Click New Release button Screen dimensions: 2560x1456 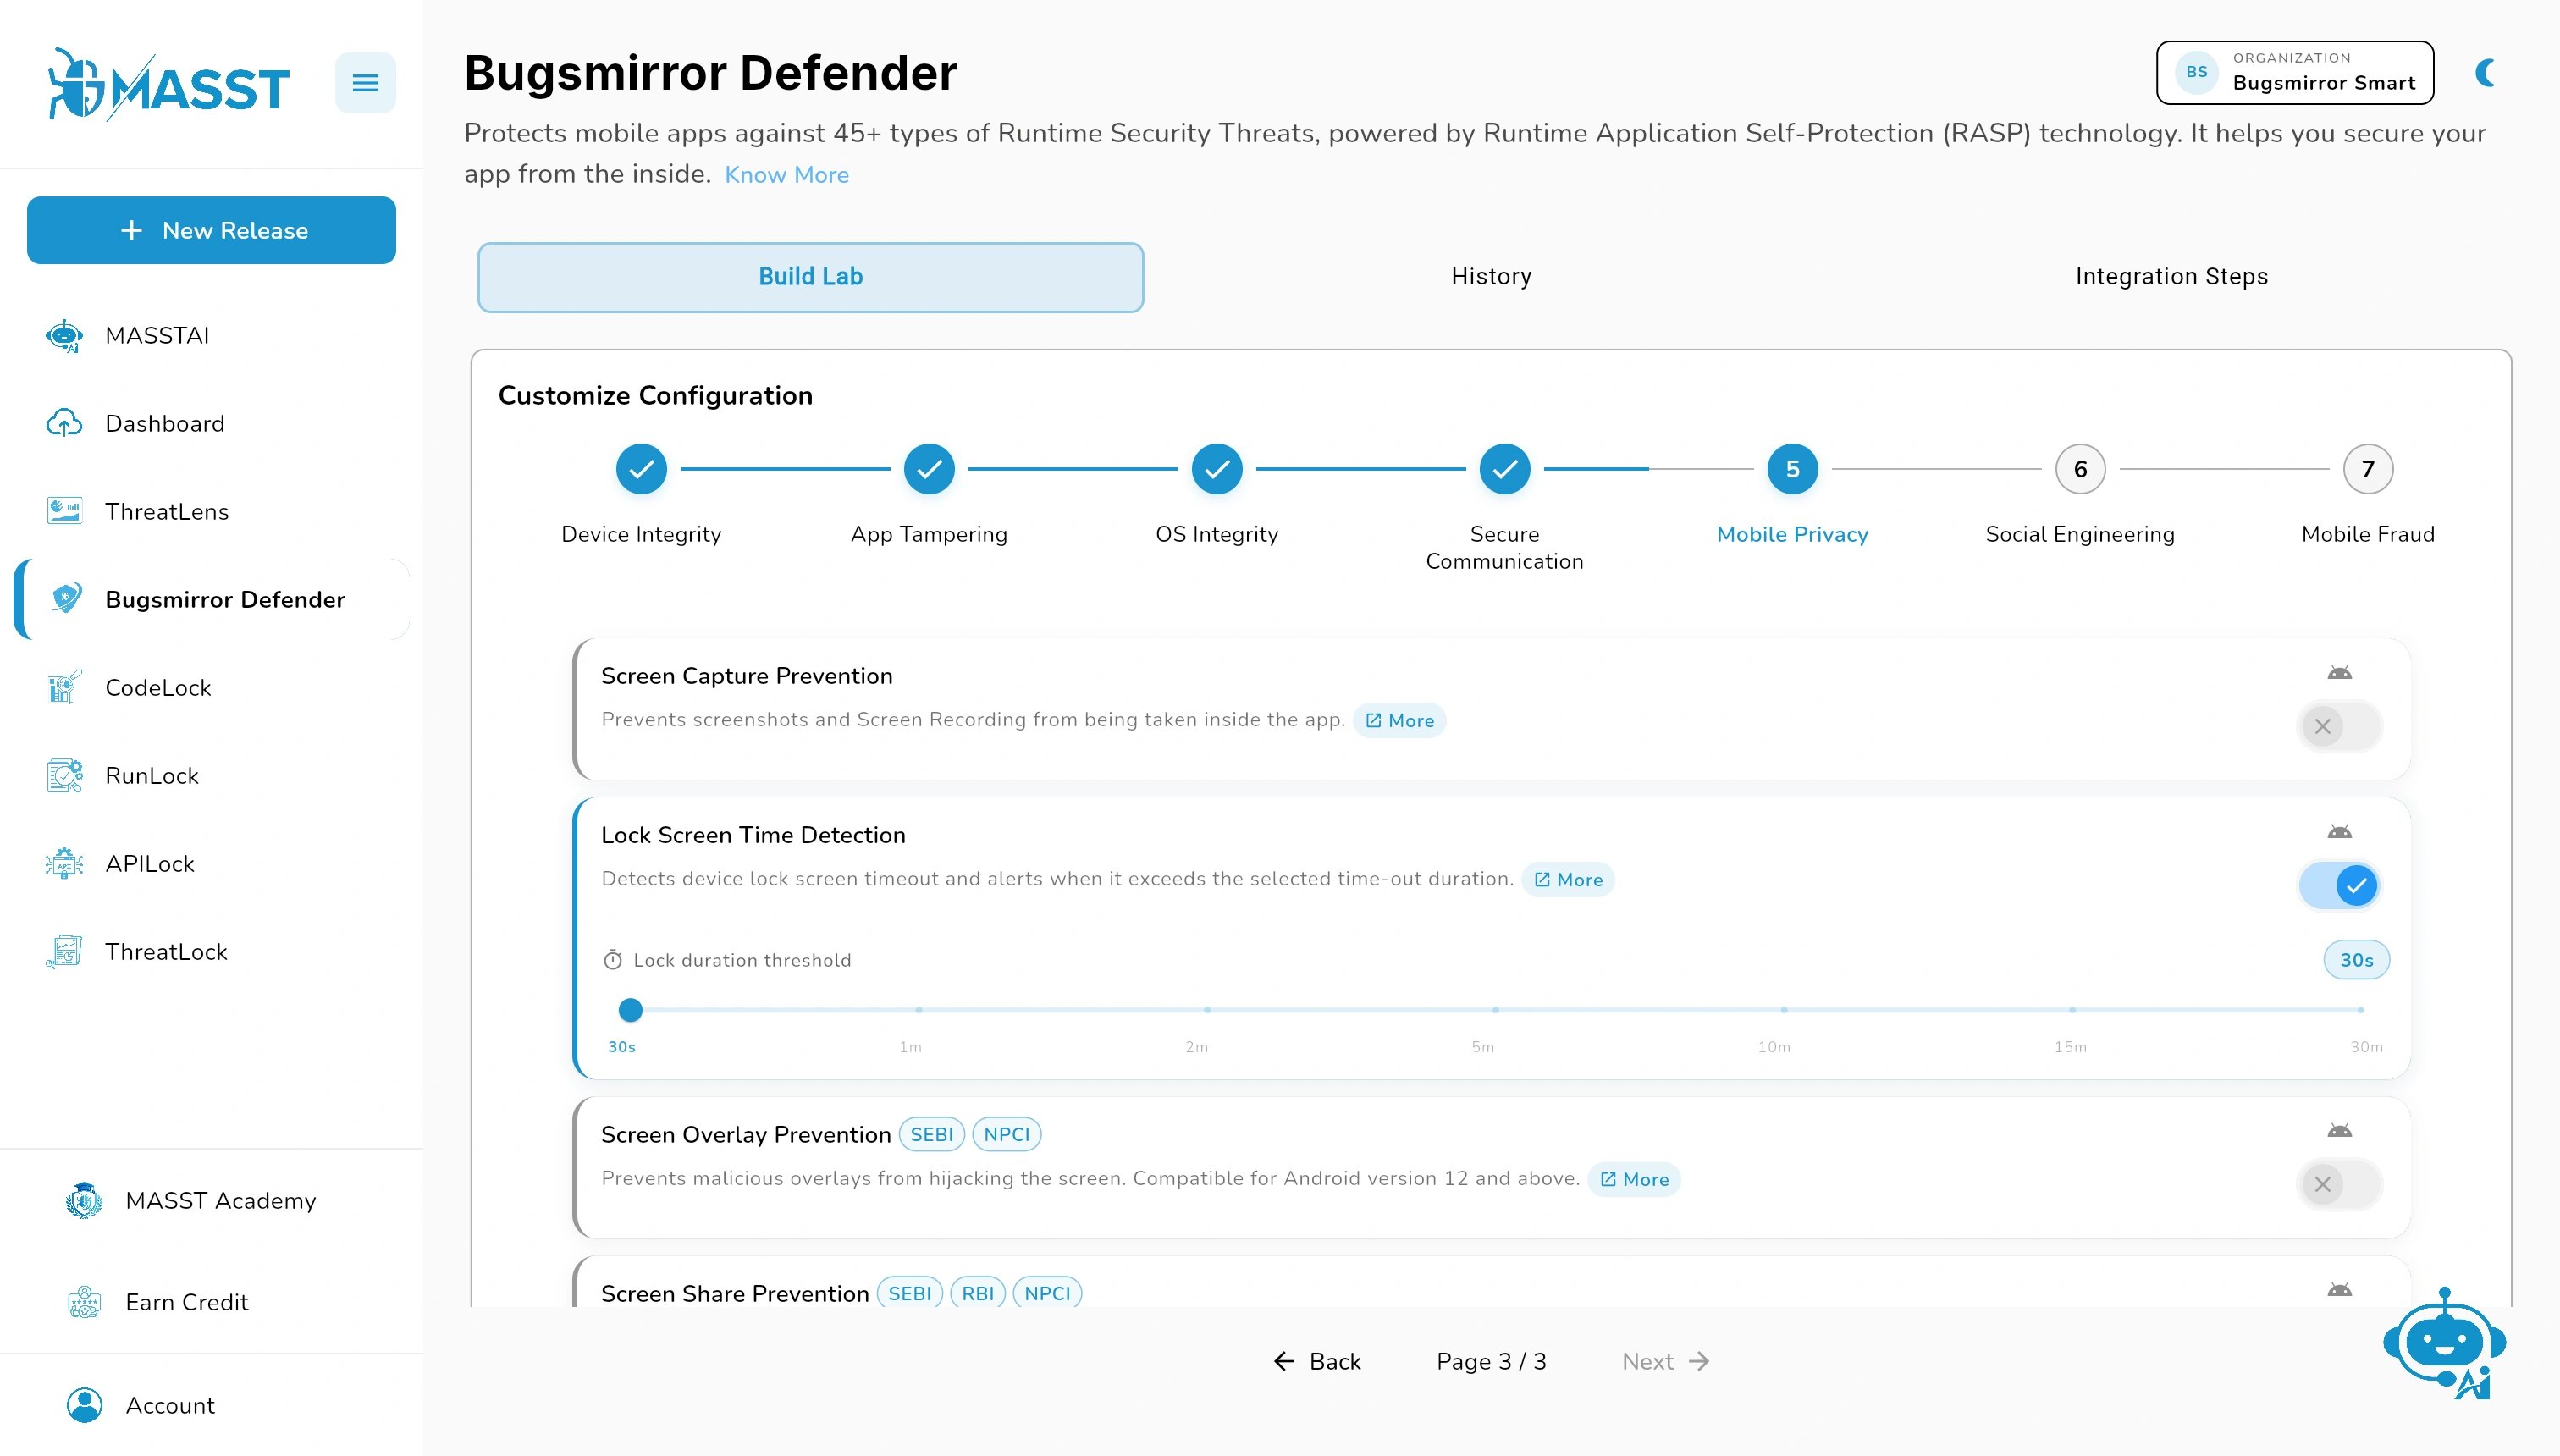(211, 231)
